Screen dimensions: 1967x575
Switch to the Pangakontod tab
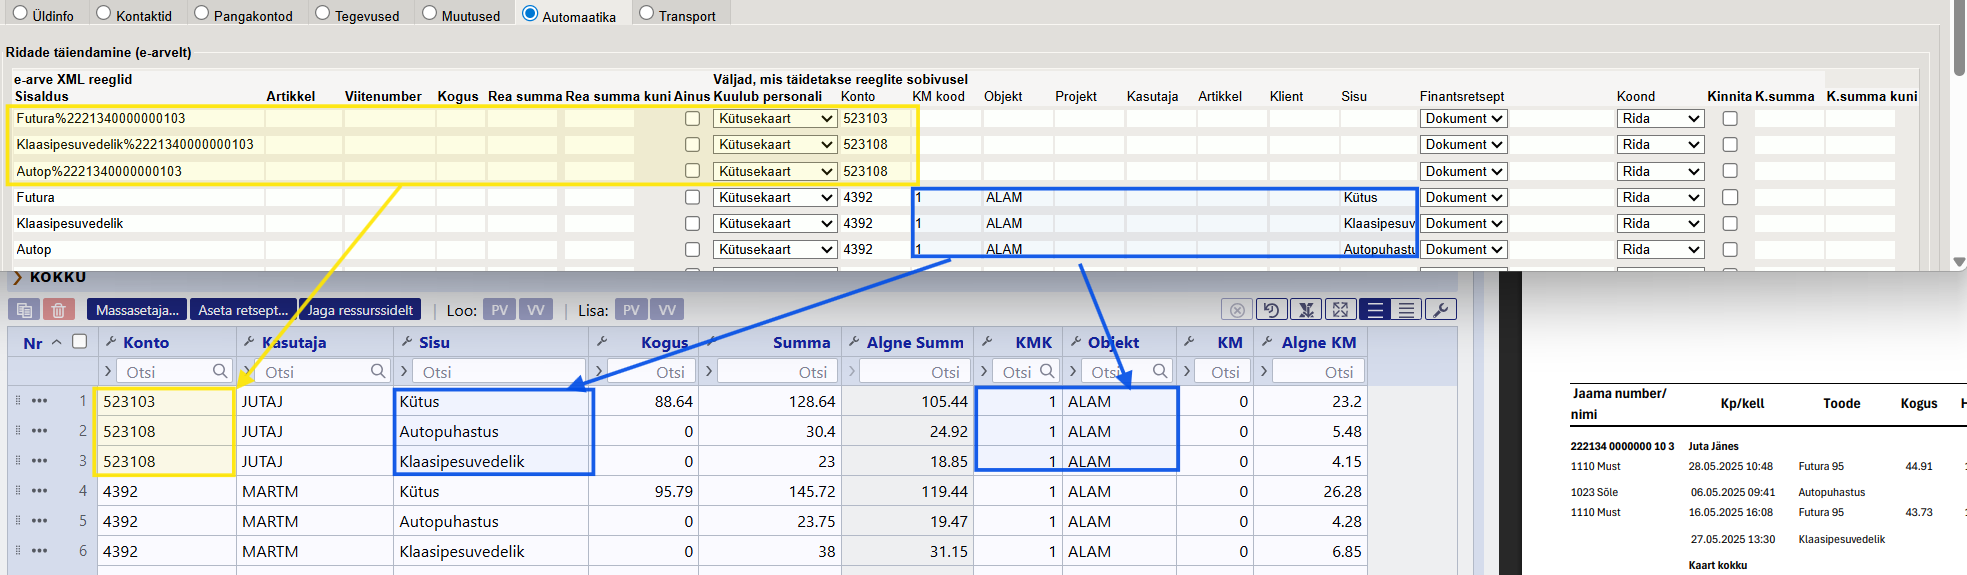pos(202,14)
